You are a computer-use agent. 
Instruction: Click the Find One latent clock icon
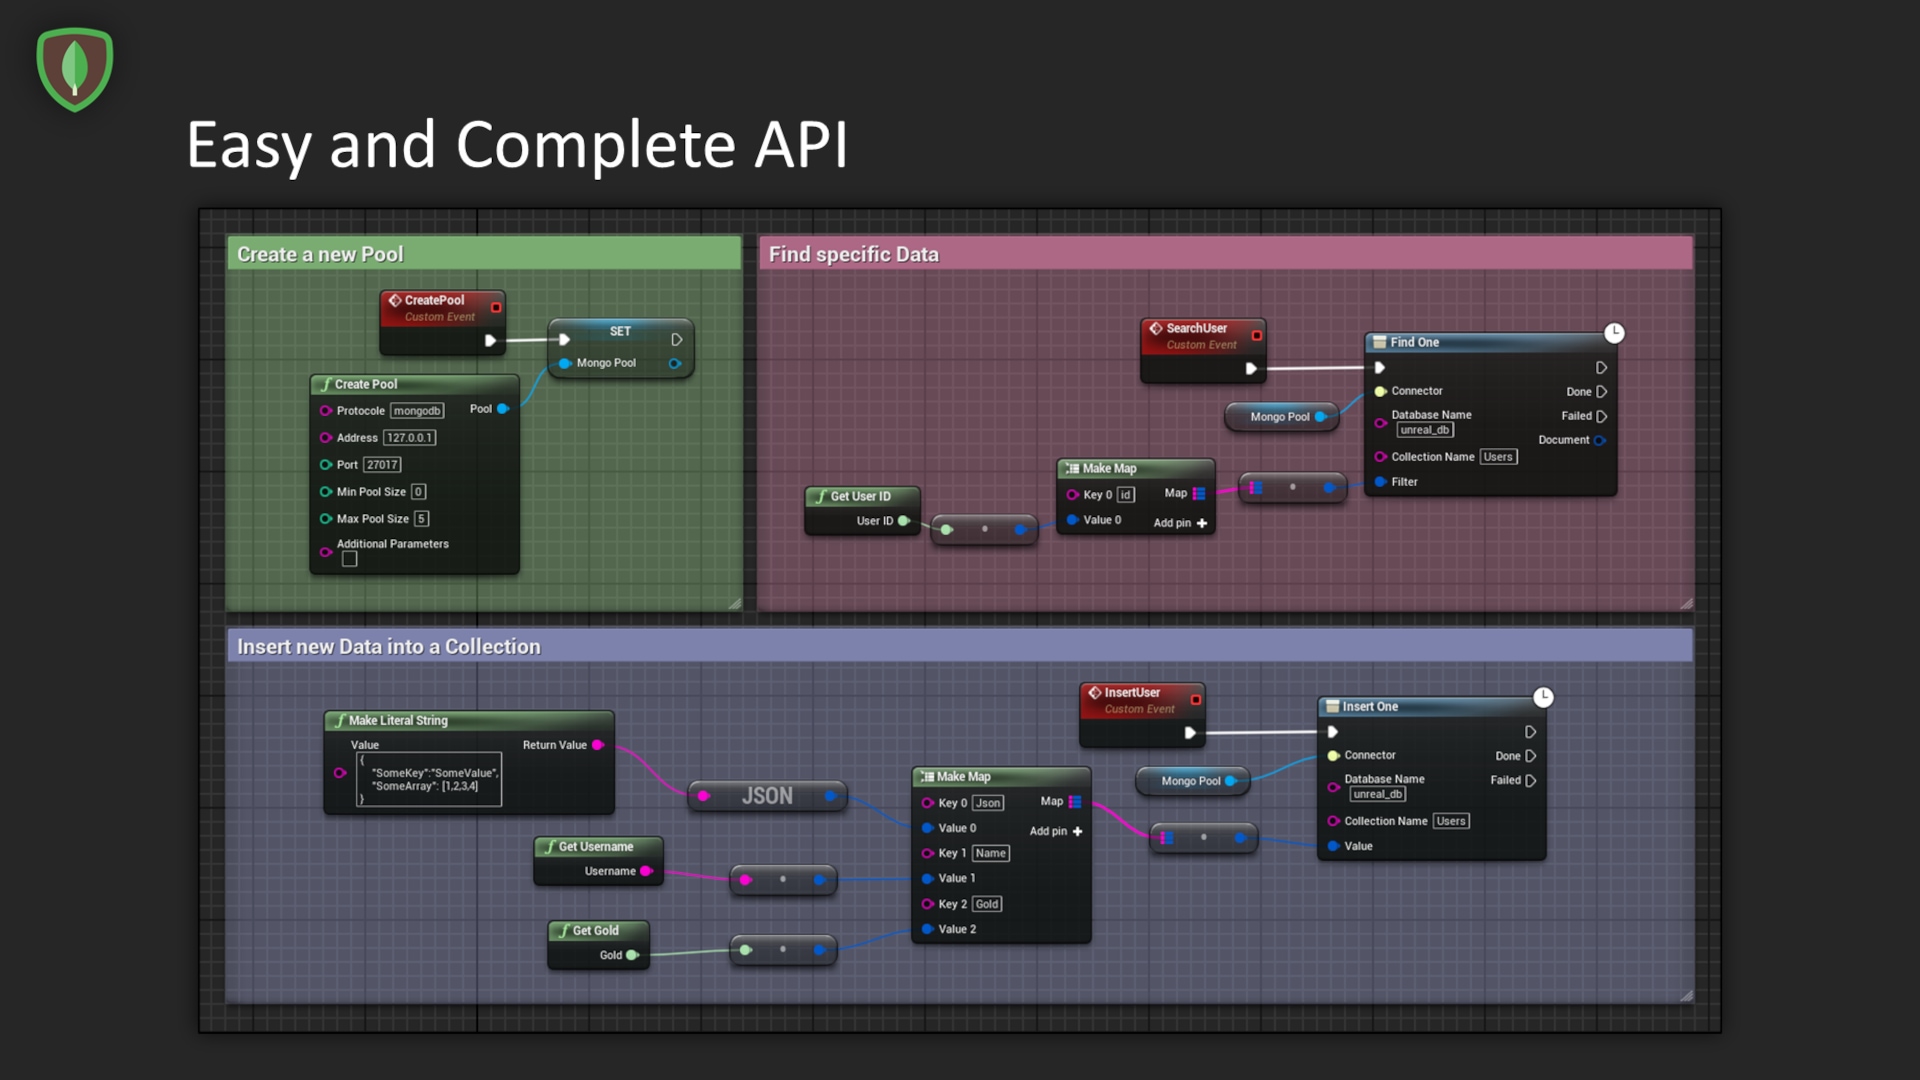point(1614,333)
